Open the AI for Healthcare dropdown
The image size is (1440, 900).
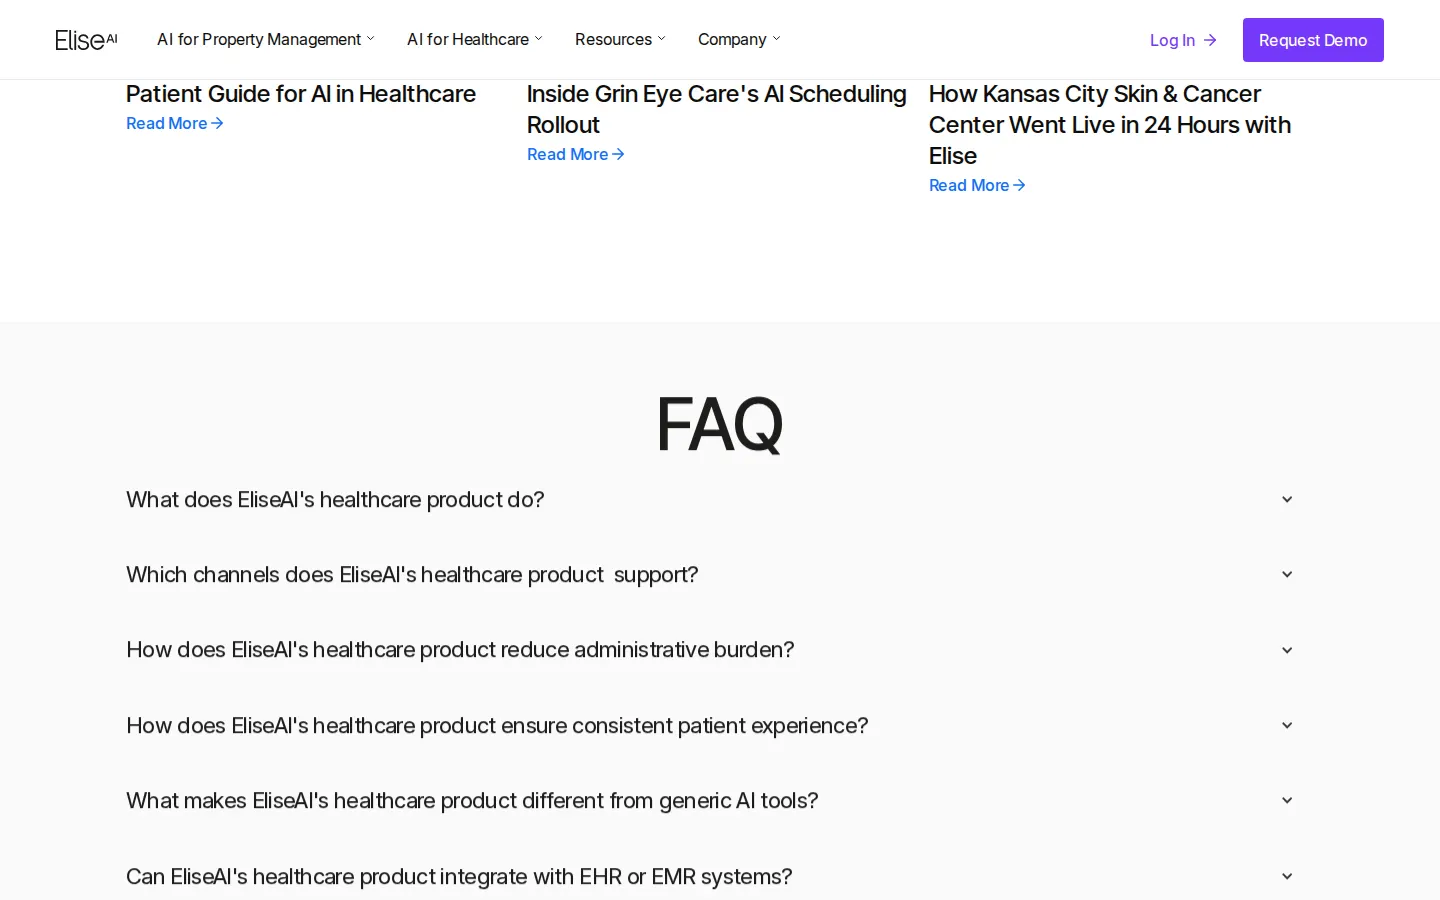[474, 39]
